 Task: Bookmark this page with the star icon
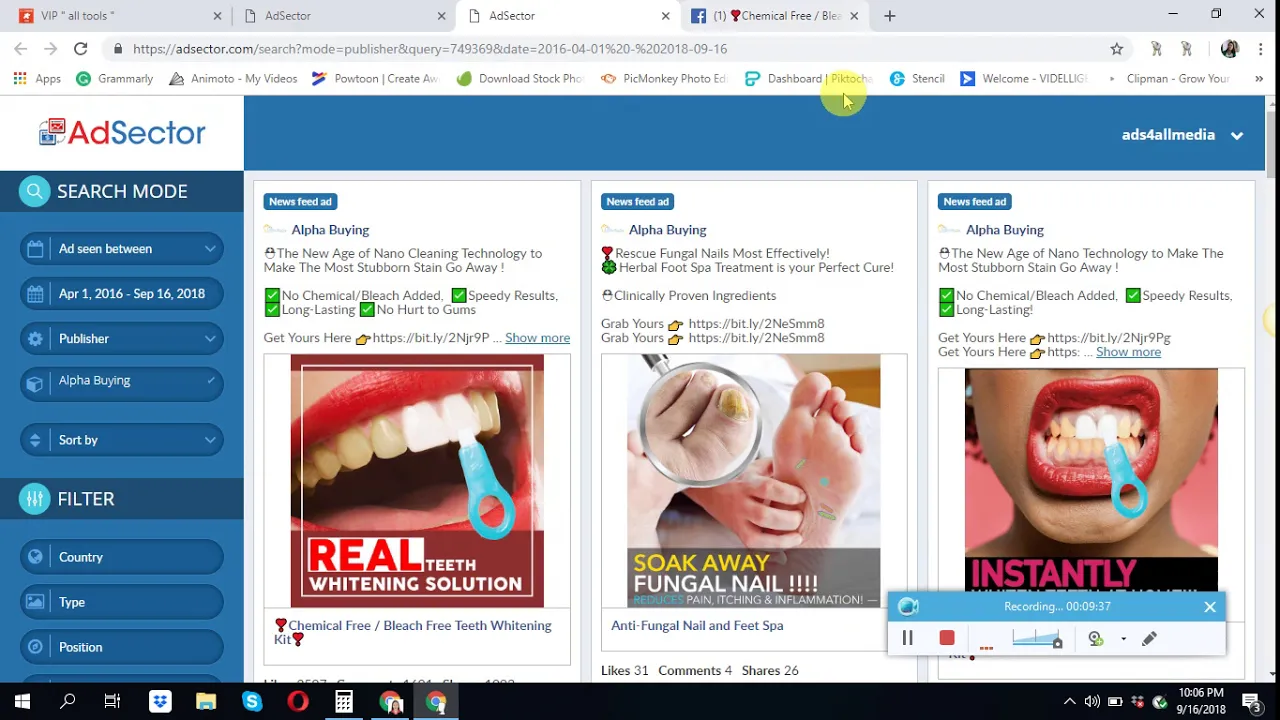coord(1116,48)
